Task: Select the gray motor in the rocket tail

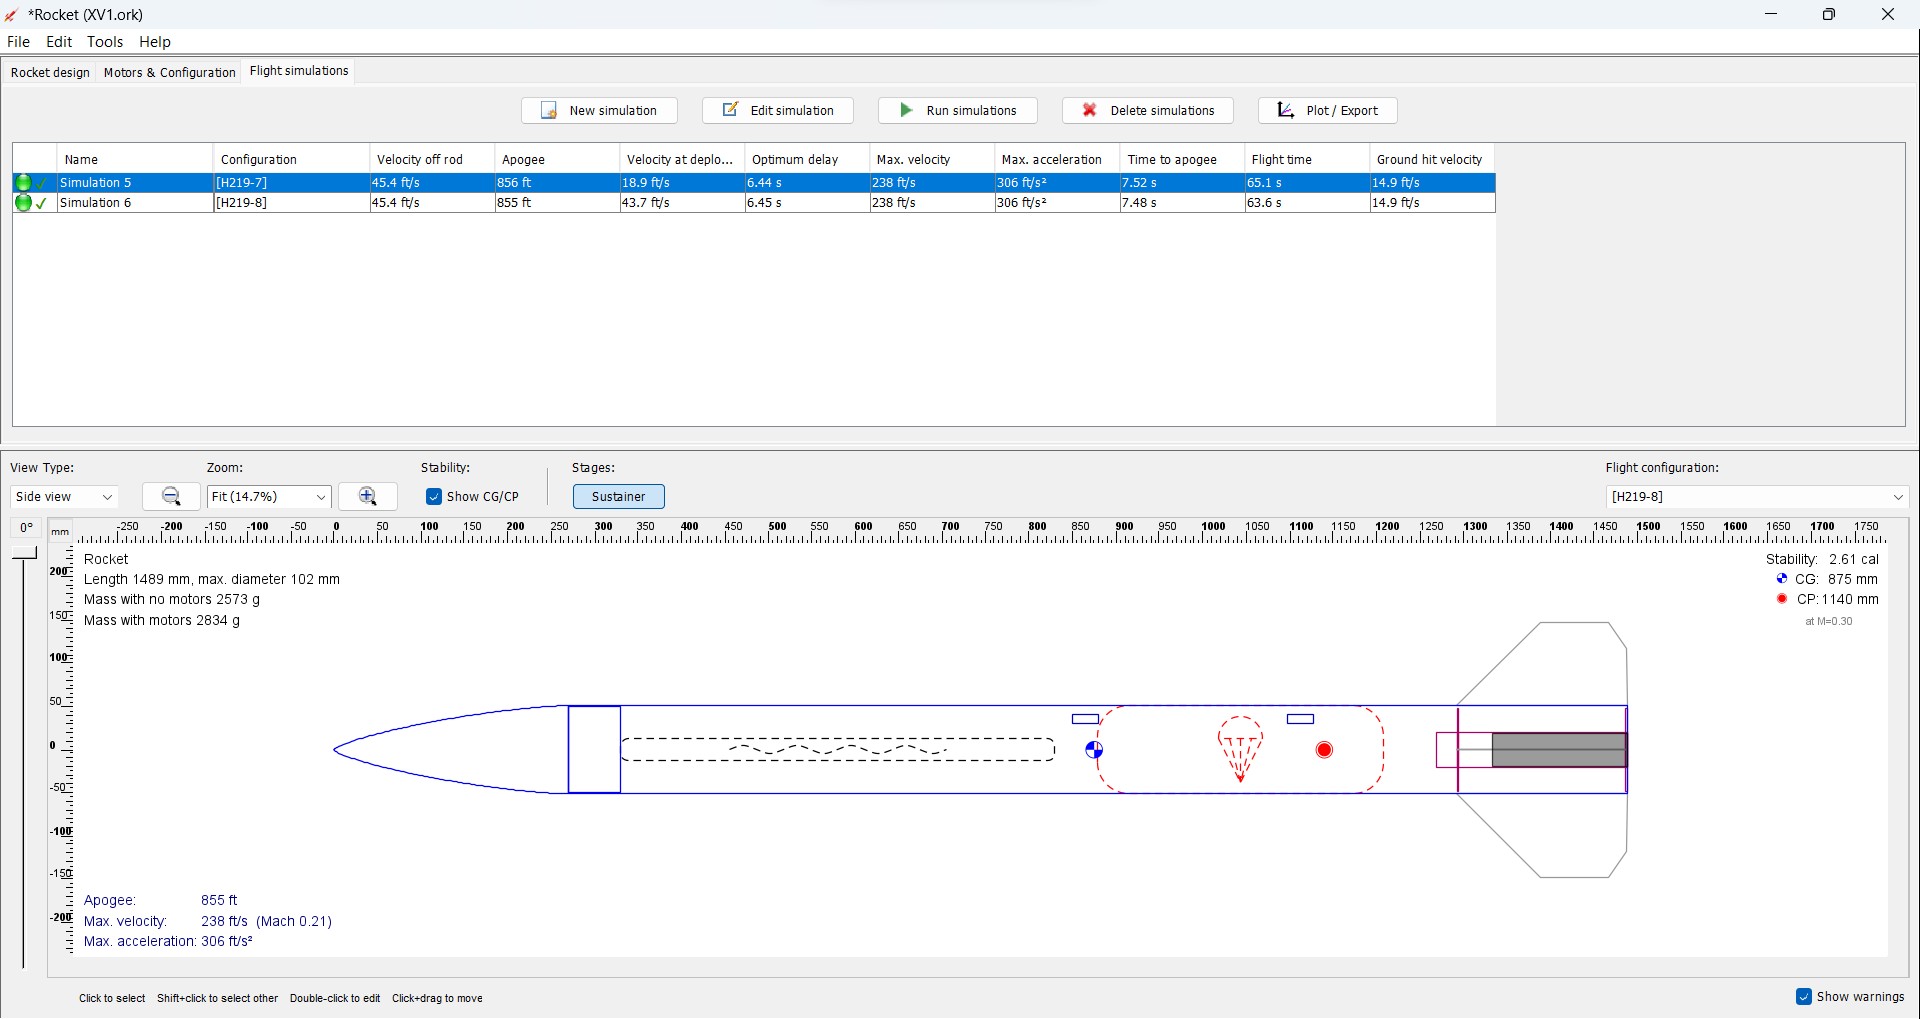Action: [x=1558, y=750]
